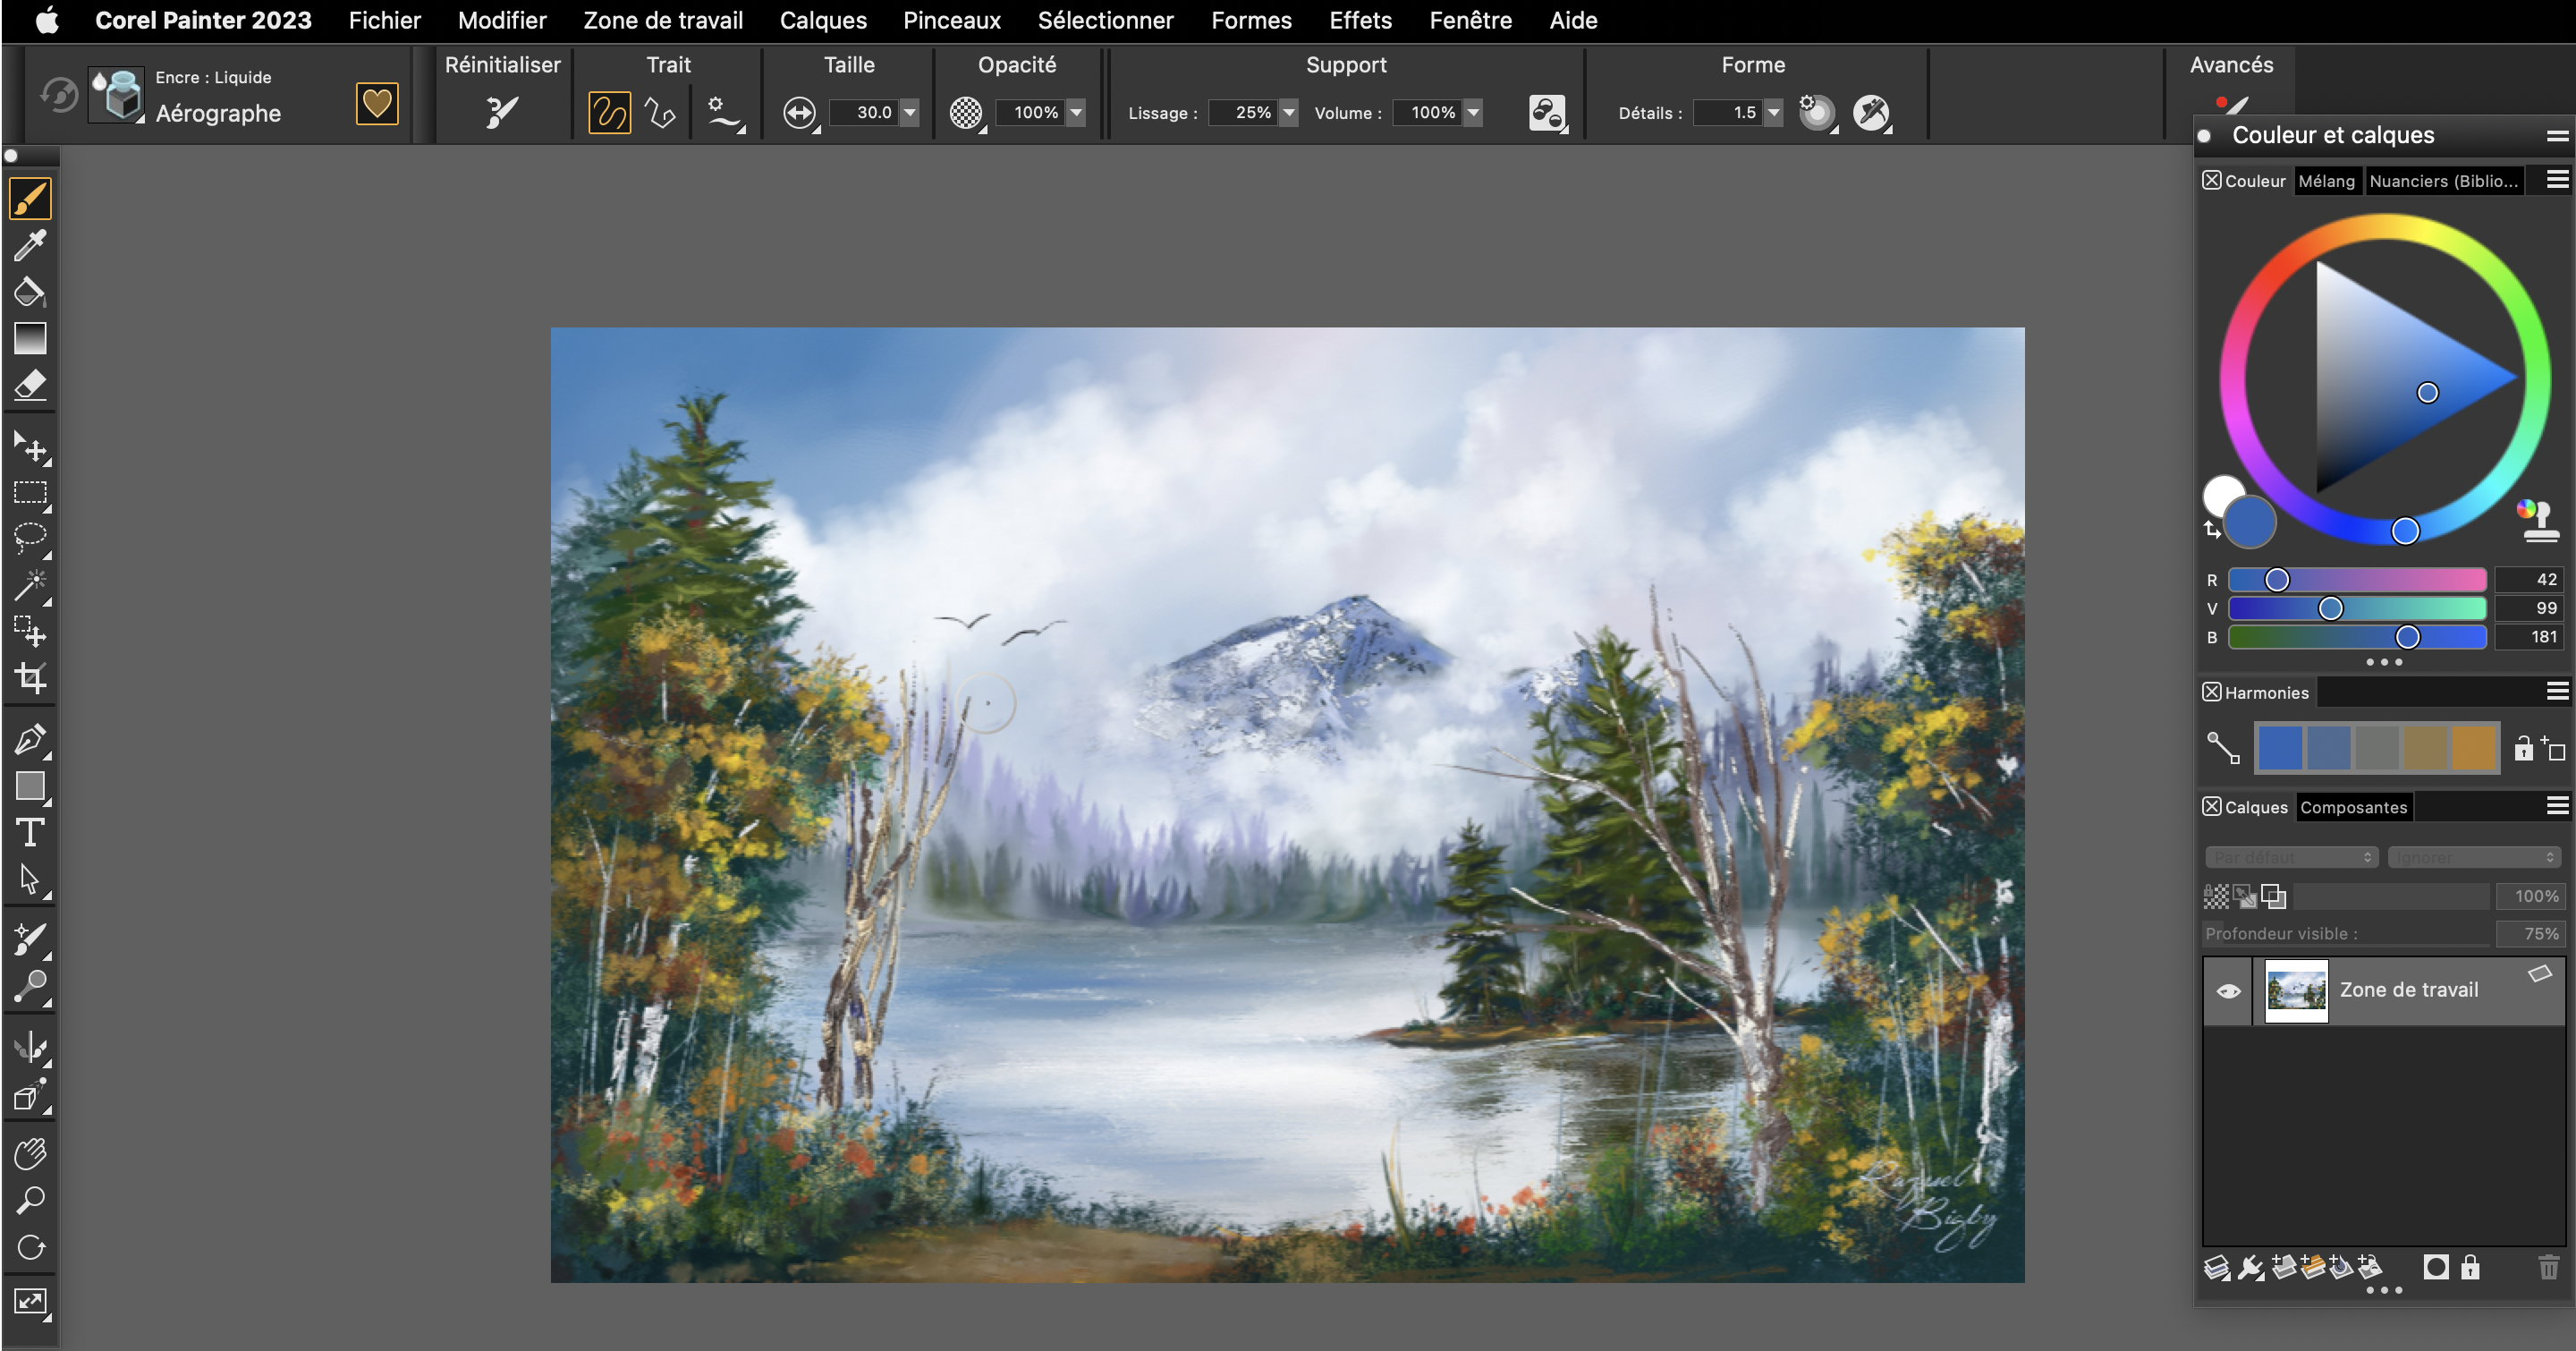Click the Magnifier zoom tool
The height and width of the screenshot is (1351, 2576).
(x=30, y=1199)
